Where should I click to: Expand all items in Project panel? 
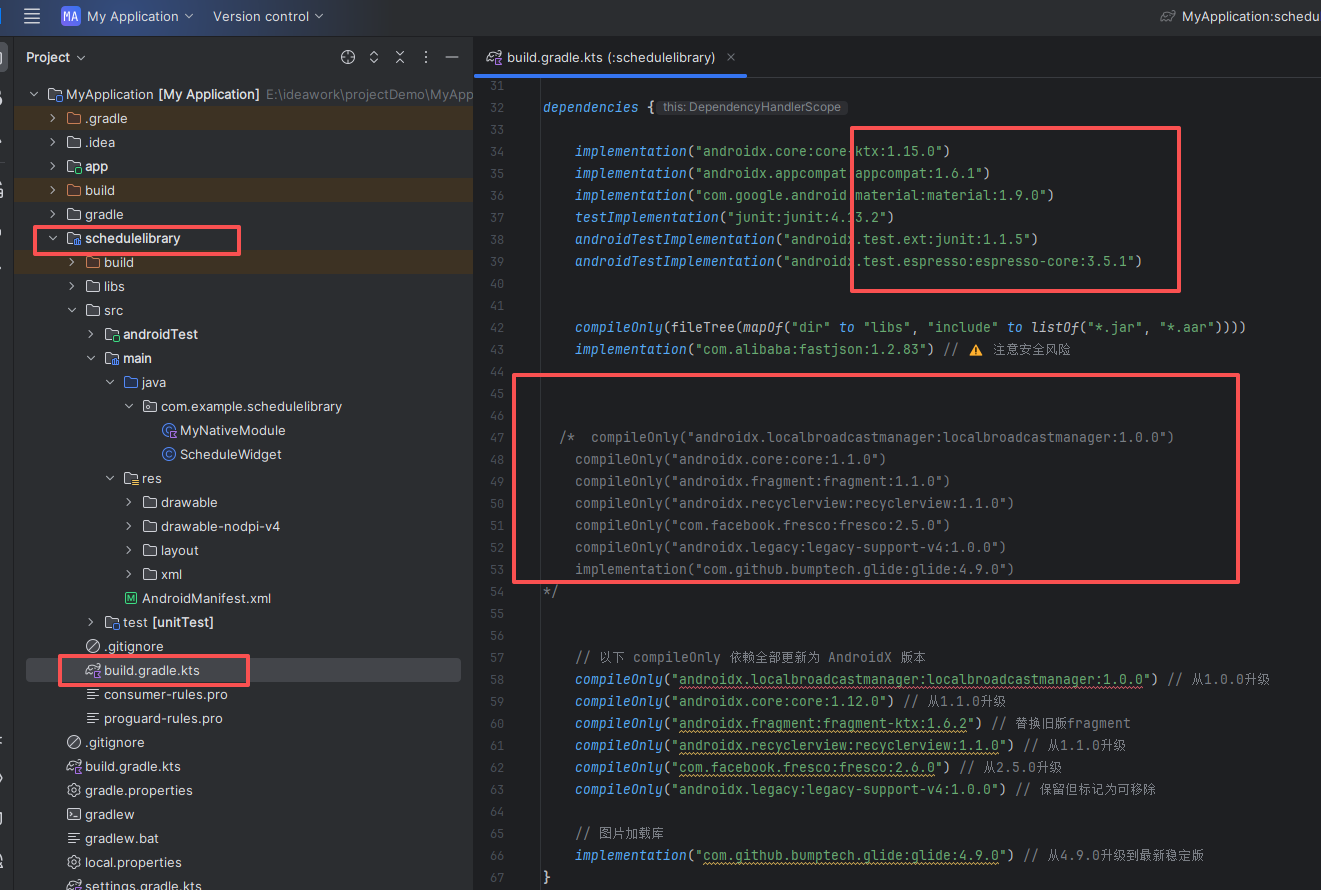tap(374, 57)
